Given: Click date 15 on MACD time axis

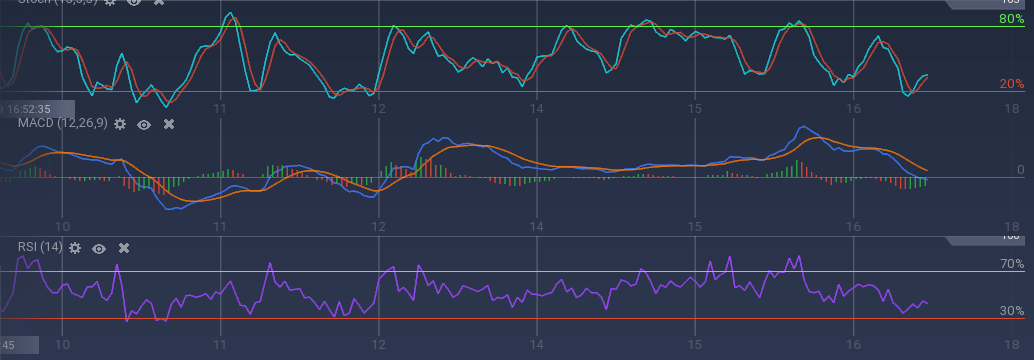Looking at the screenshot, I should point(694,226).
